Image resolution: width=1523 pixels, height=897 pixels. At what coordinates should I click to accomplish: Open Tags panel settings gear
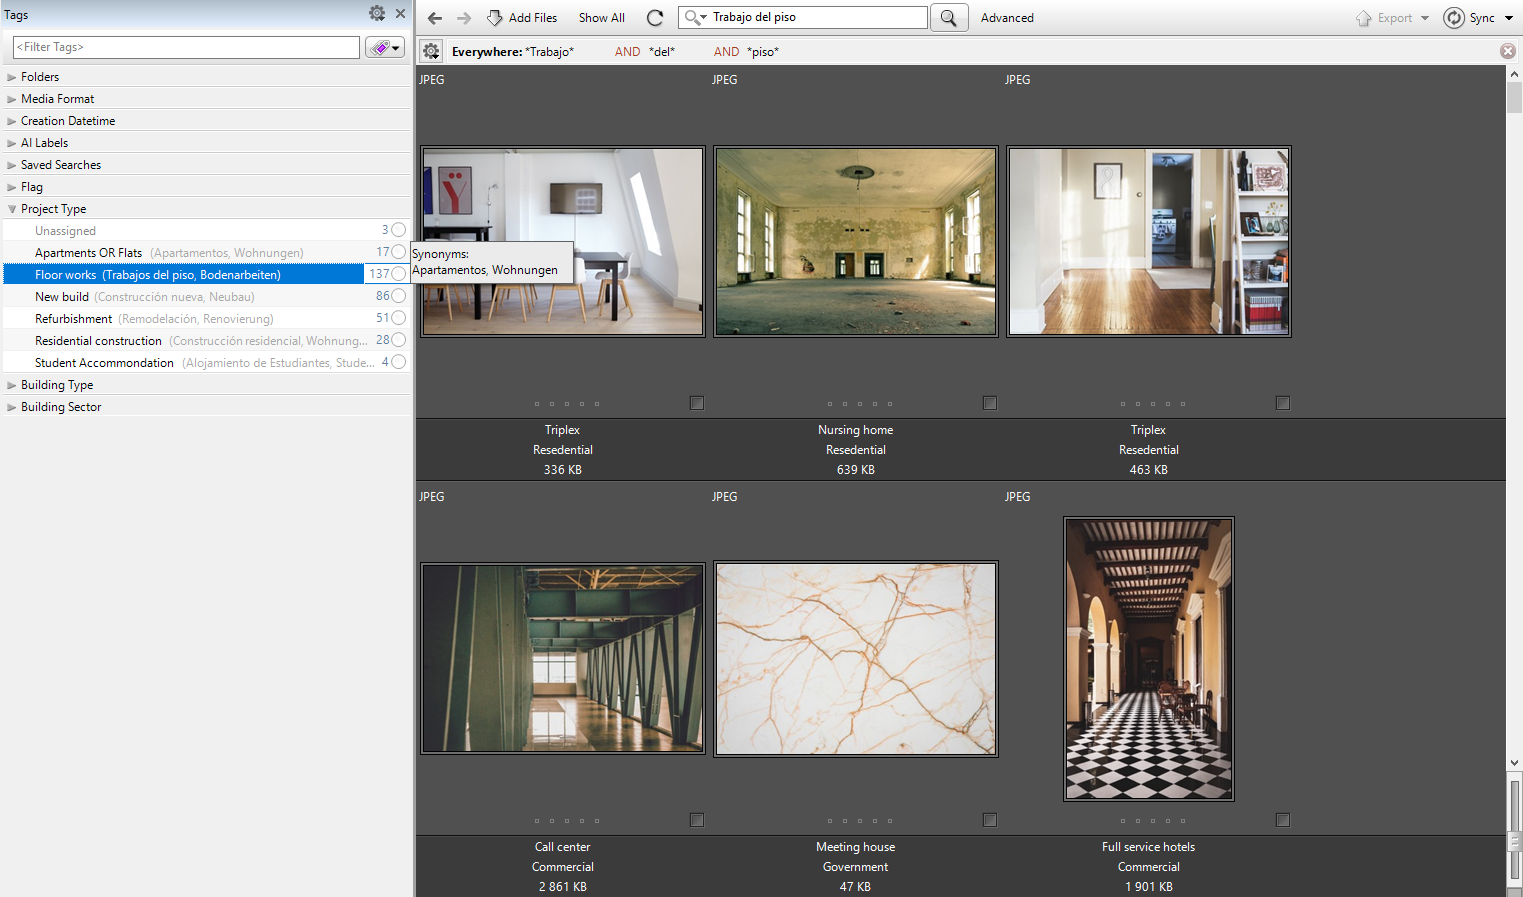377,13
